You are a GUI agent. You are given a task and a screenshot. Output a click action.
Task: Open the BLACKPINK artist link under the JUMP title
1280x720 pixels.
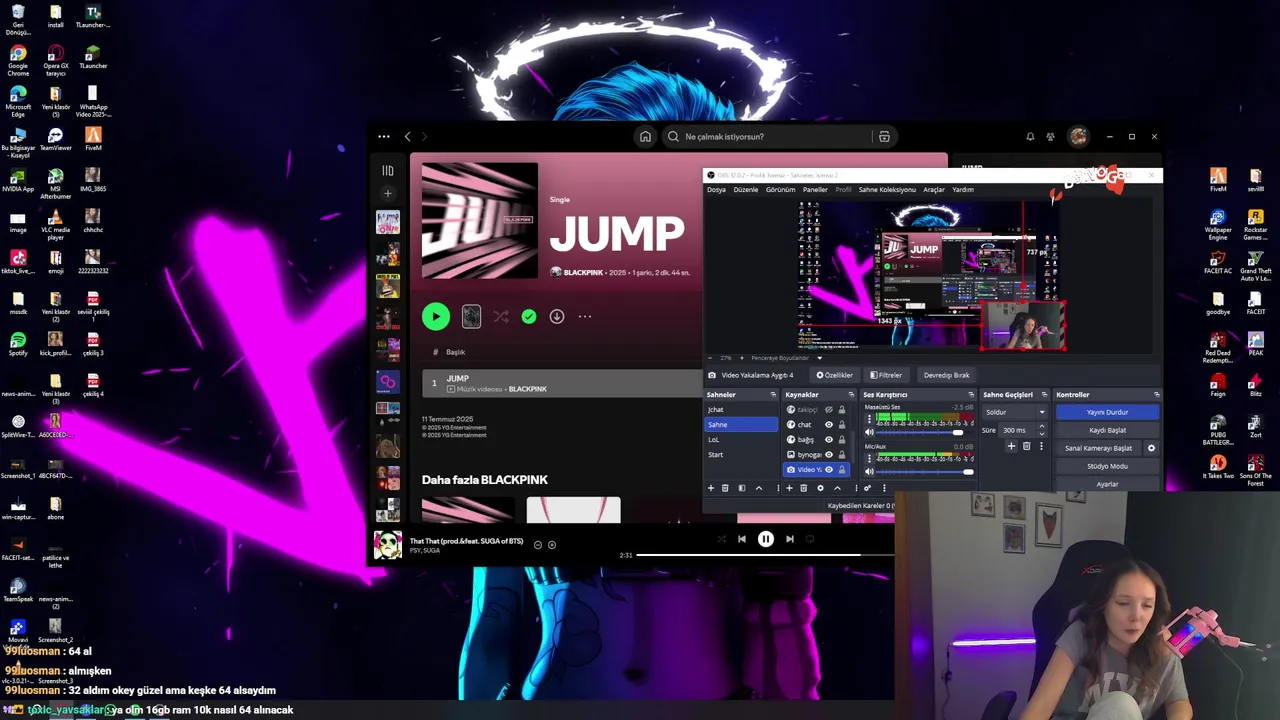click(583, 273)
